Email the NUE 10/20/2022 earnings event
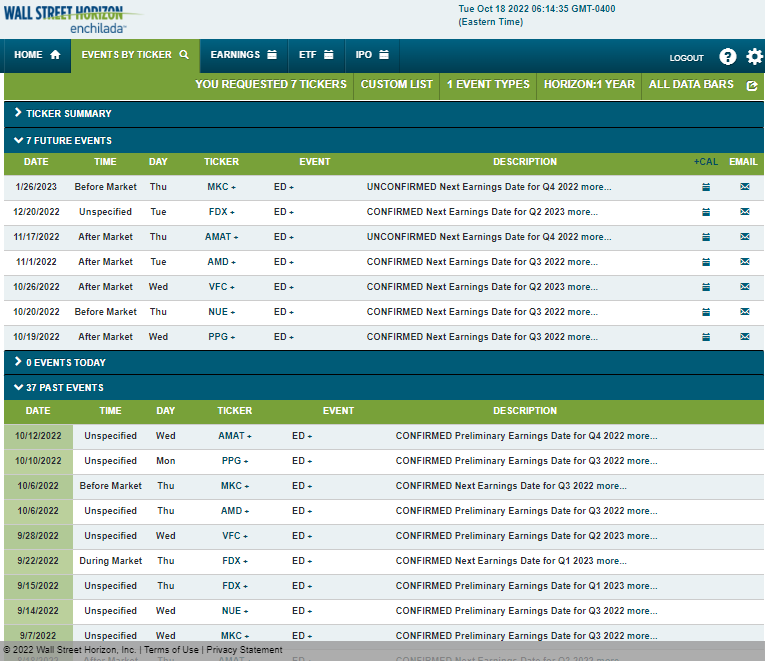 (745, 311)
